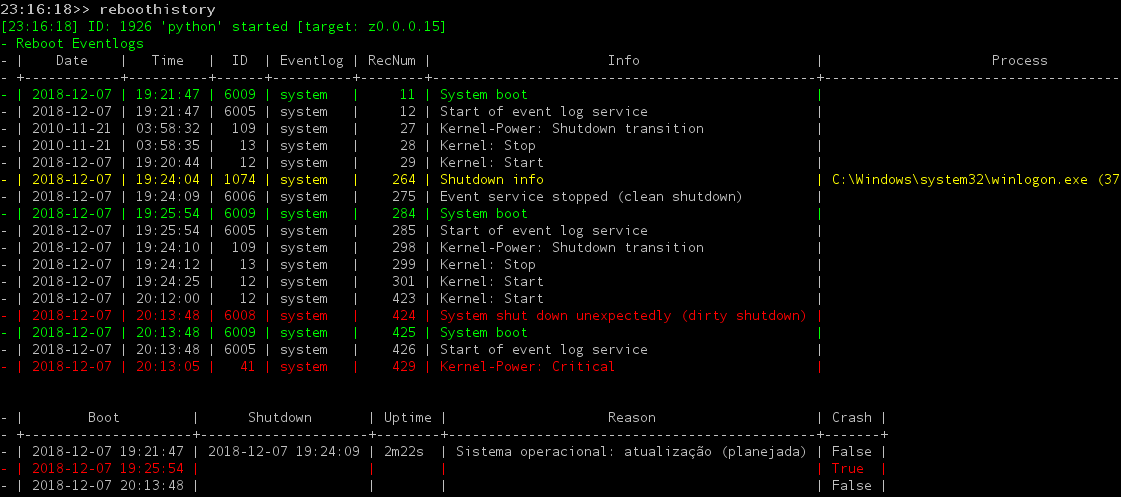Click the Sistema operacional reason text
This screenshot has height=497, width=1121.
pos(631,451)
